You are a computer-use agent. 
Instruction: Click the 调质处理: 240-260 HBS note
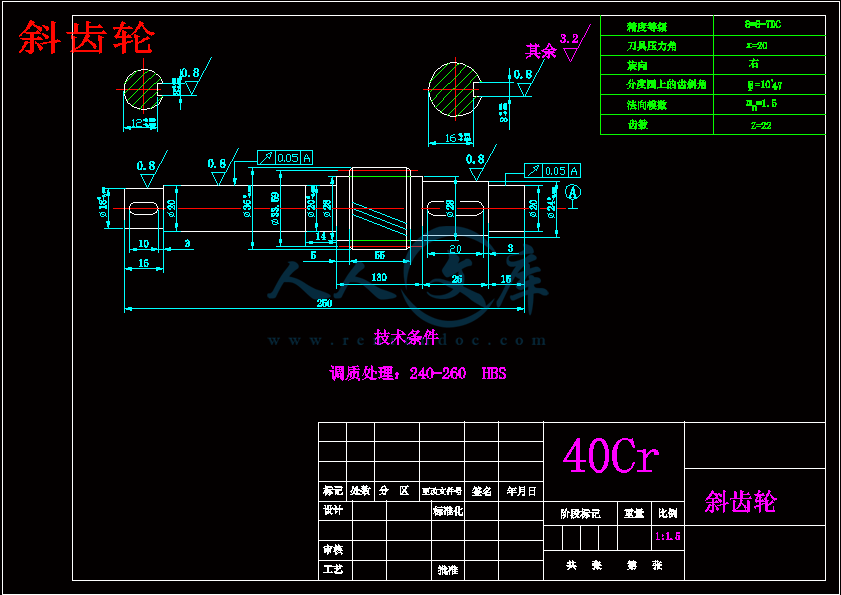coord(418,373)
